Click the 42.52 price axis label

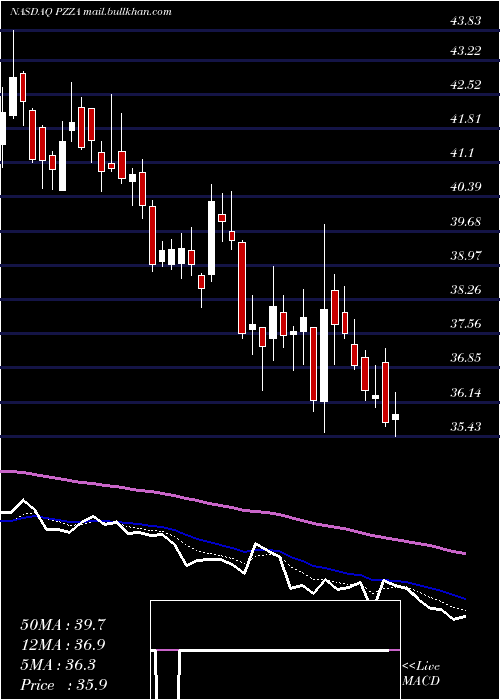pos(466,85)
